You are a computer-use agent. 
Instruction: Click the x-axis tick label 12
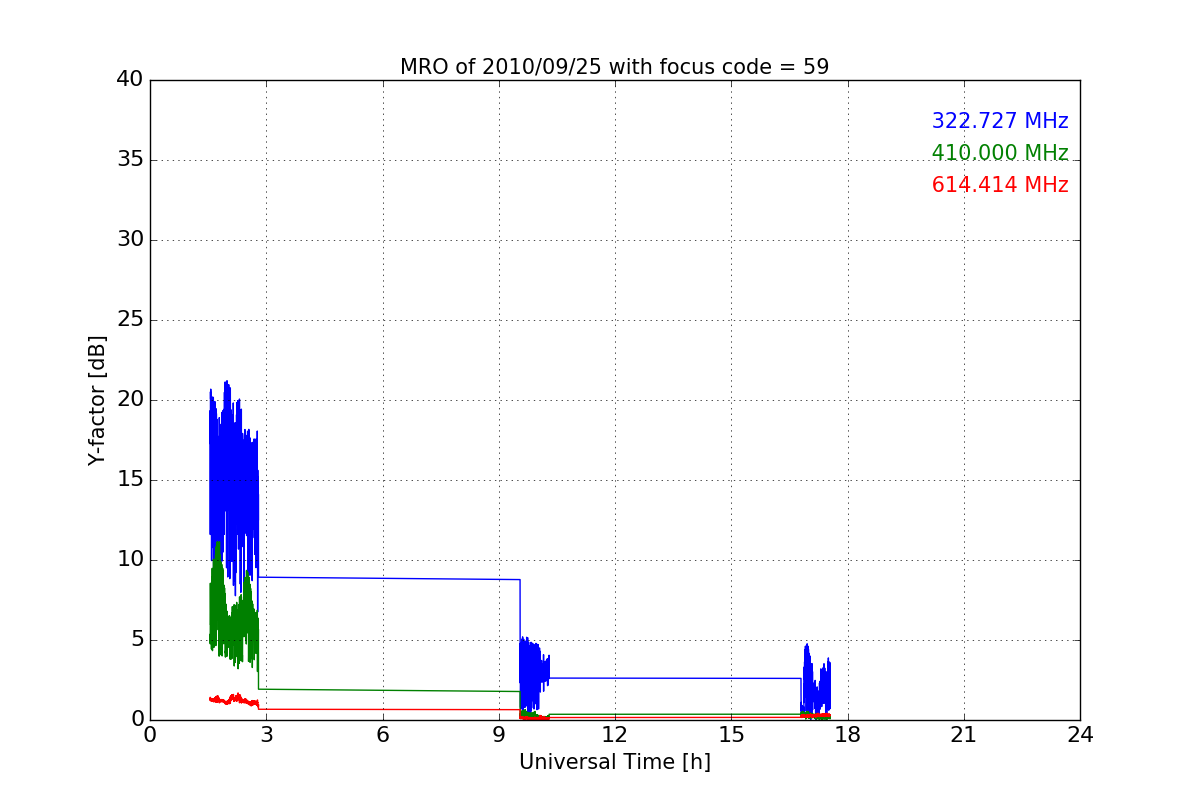coord(615,735)
